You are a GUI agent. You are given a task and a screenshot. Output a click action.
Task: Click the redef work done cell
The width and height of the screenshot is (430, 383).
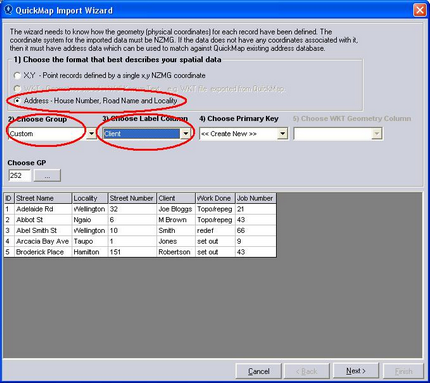tap(215, 230)
